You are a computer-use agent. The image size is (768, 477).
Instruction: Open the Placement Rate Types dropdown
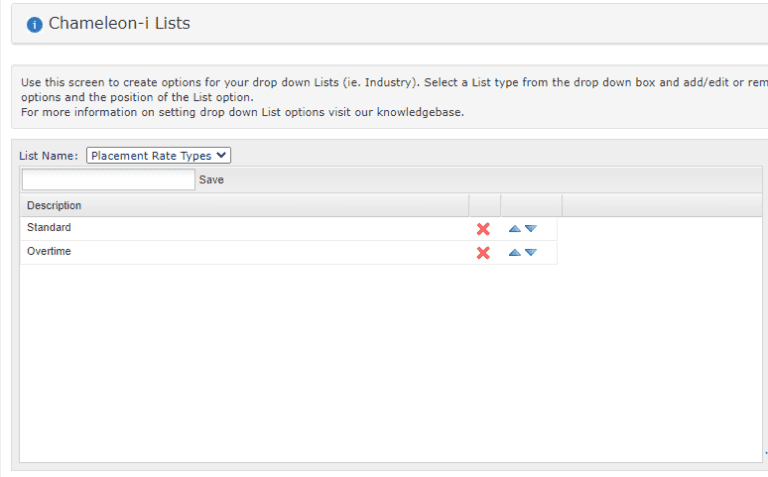[158, 156]
